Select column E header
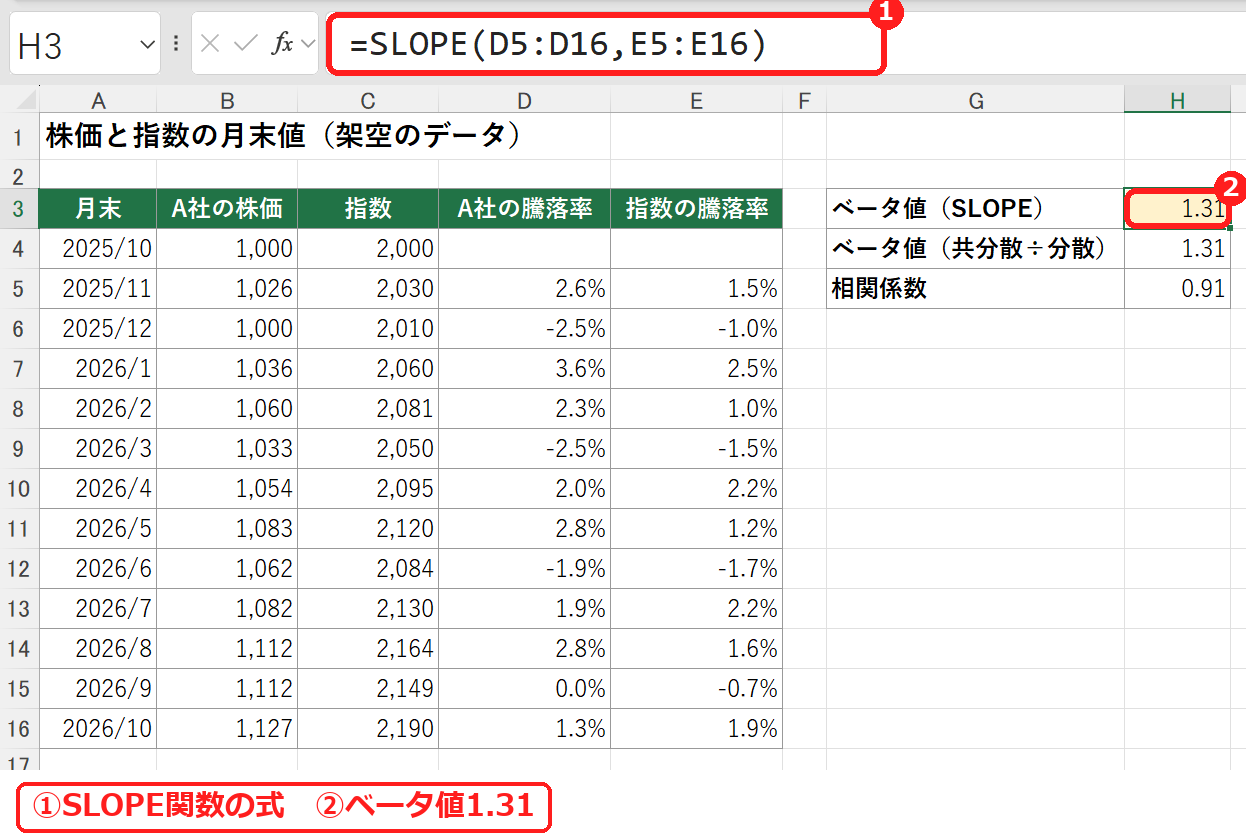 696,100
